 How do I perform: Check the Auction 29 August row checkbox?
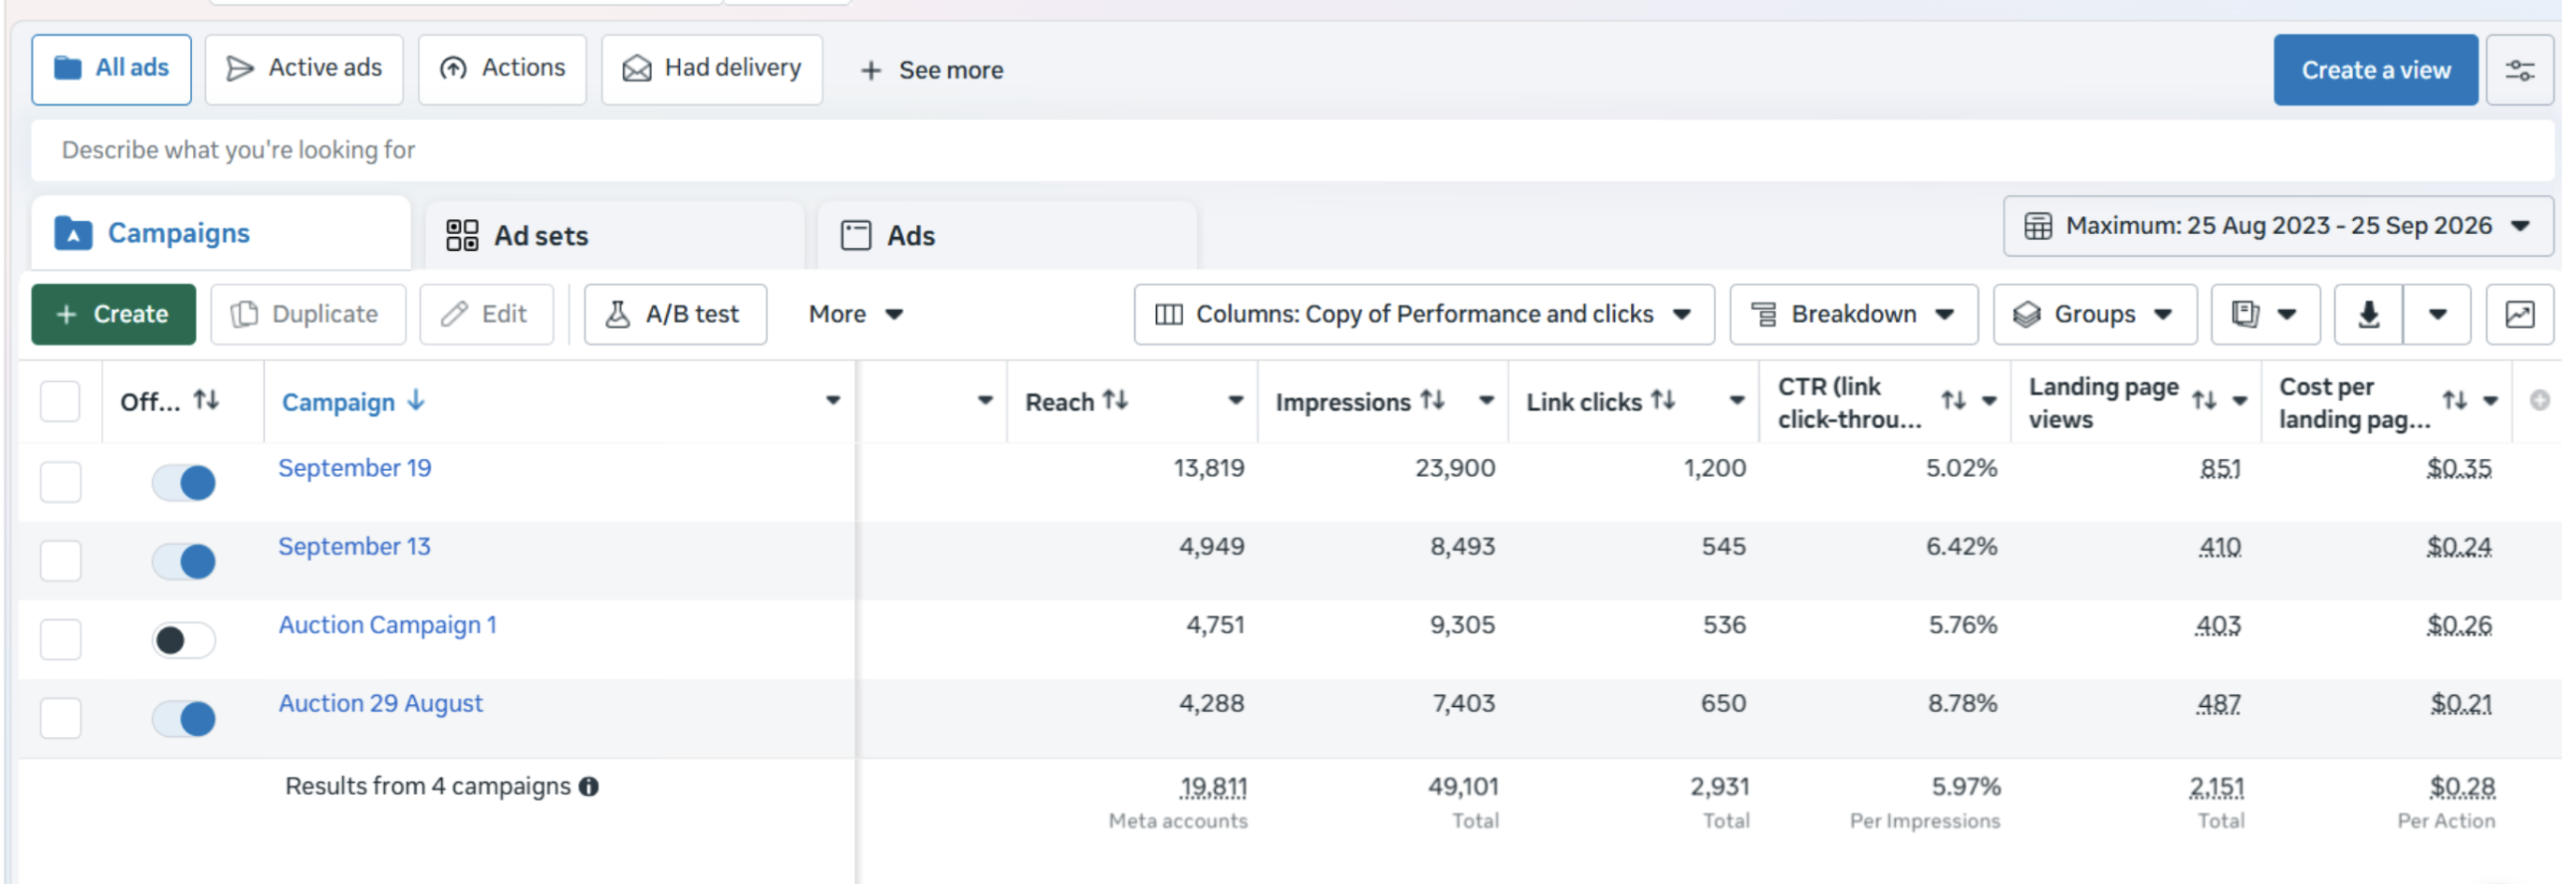[60, 718]
